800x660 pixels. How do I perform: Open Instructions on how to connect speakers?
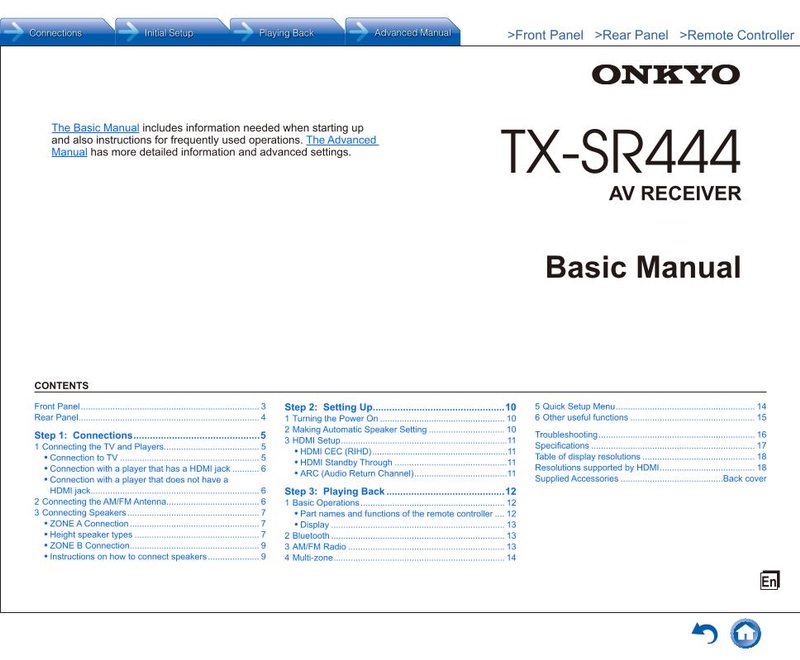(x=155, y=556)
